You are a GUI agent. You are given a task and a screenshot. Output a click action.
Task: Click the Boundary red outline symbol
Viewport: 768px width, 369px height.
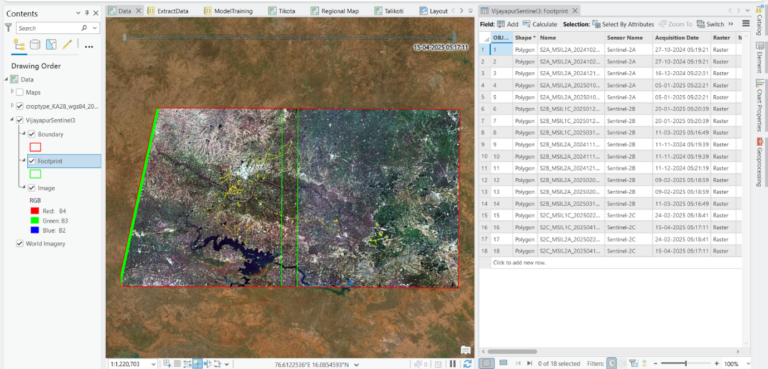[x=35, y=147]
